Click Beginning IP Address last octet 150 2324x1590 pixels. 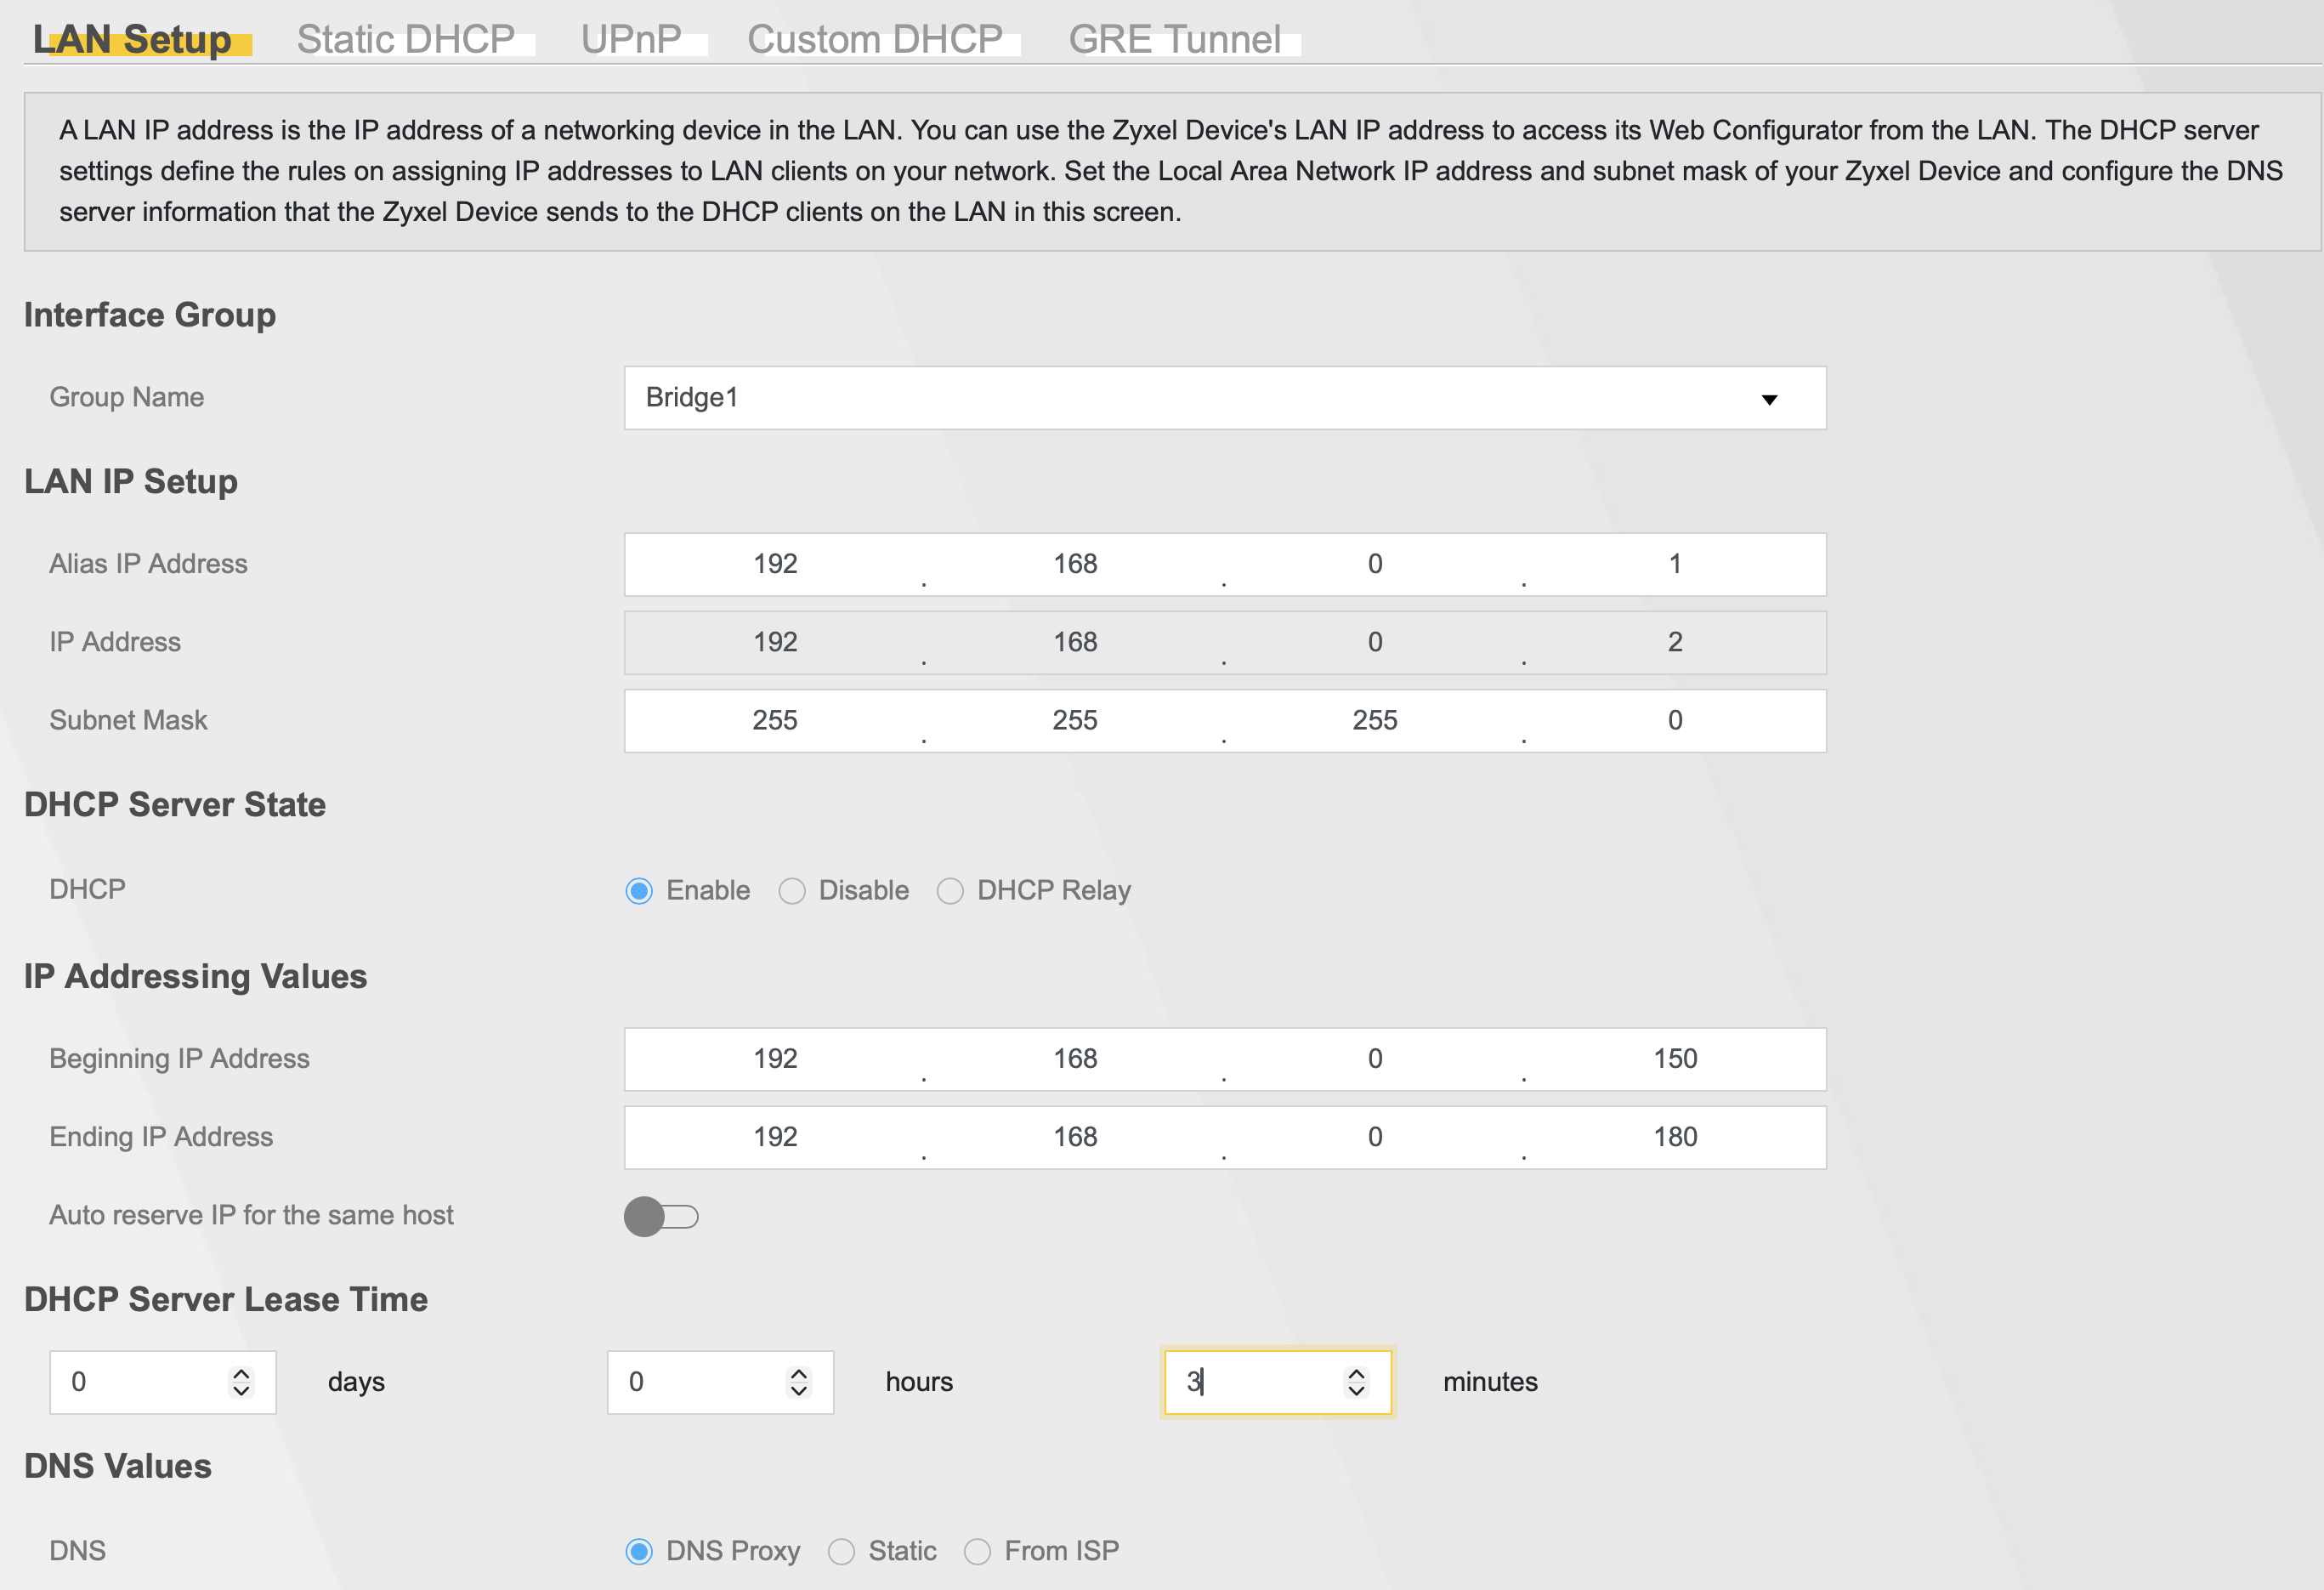1675,1059
